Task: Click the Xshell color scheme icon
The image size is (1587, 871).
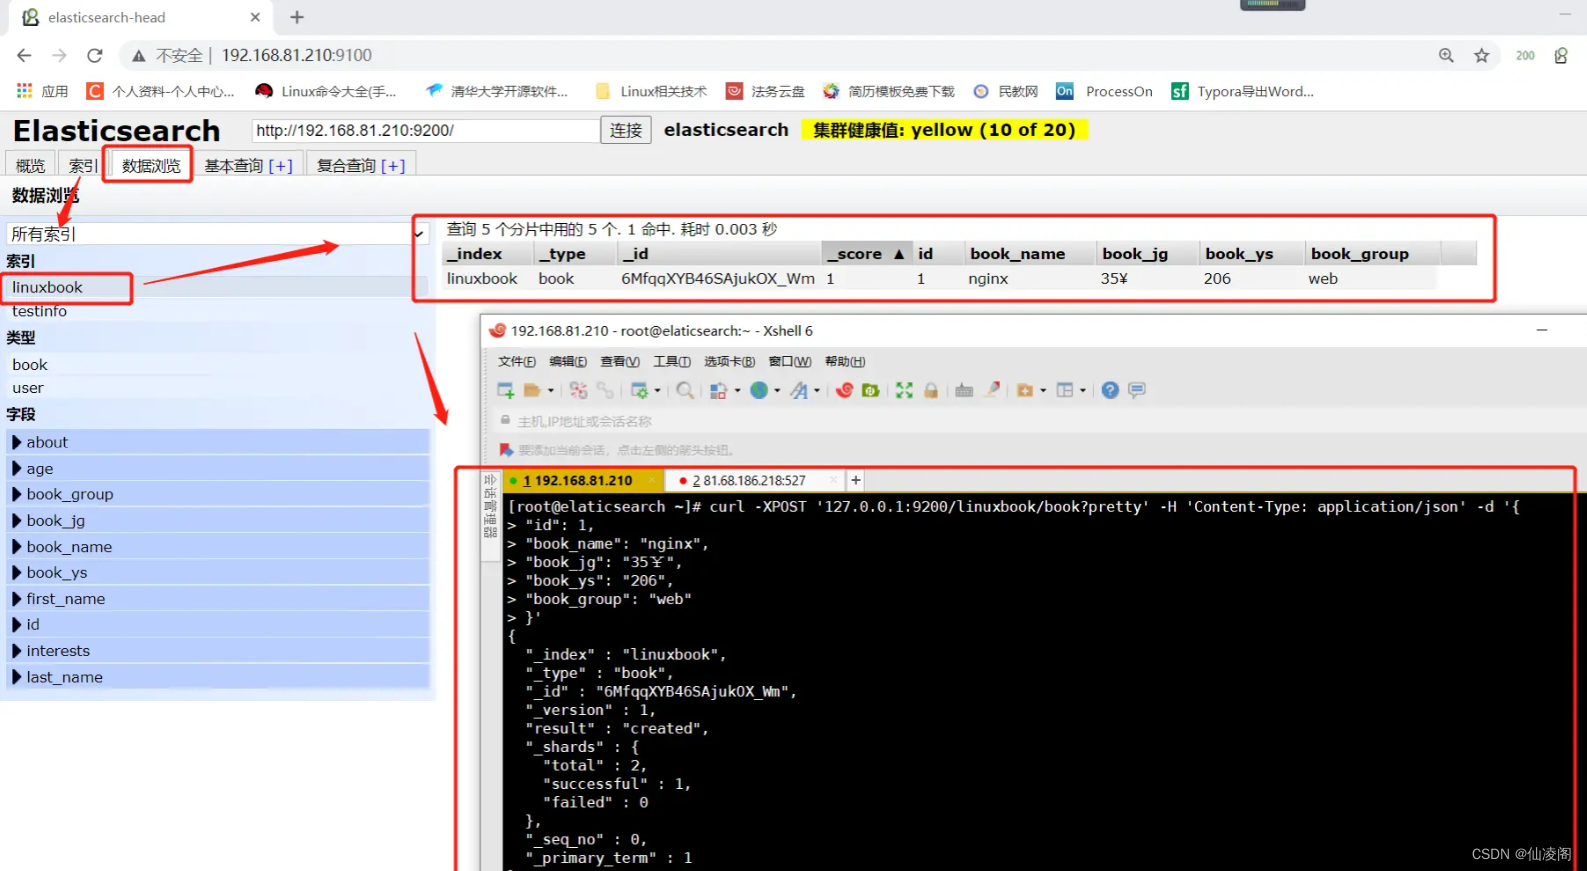Action: 719,390
